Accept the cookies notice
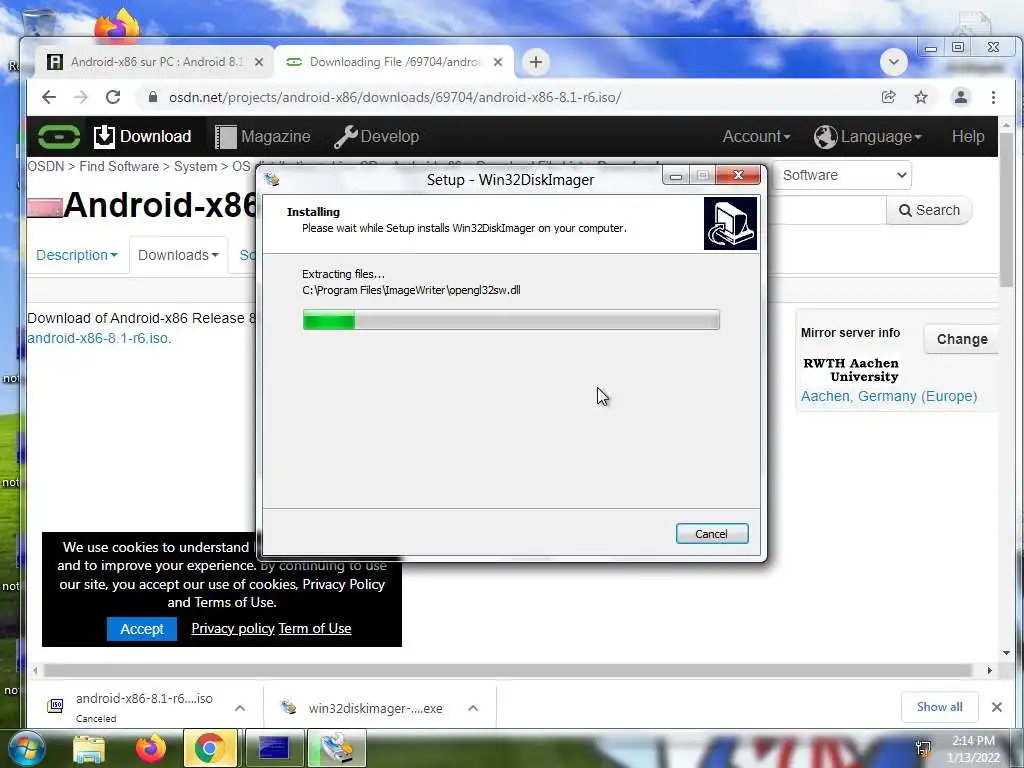 (x=142, y=629)
